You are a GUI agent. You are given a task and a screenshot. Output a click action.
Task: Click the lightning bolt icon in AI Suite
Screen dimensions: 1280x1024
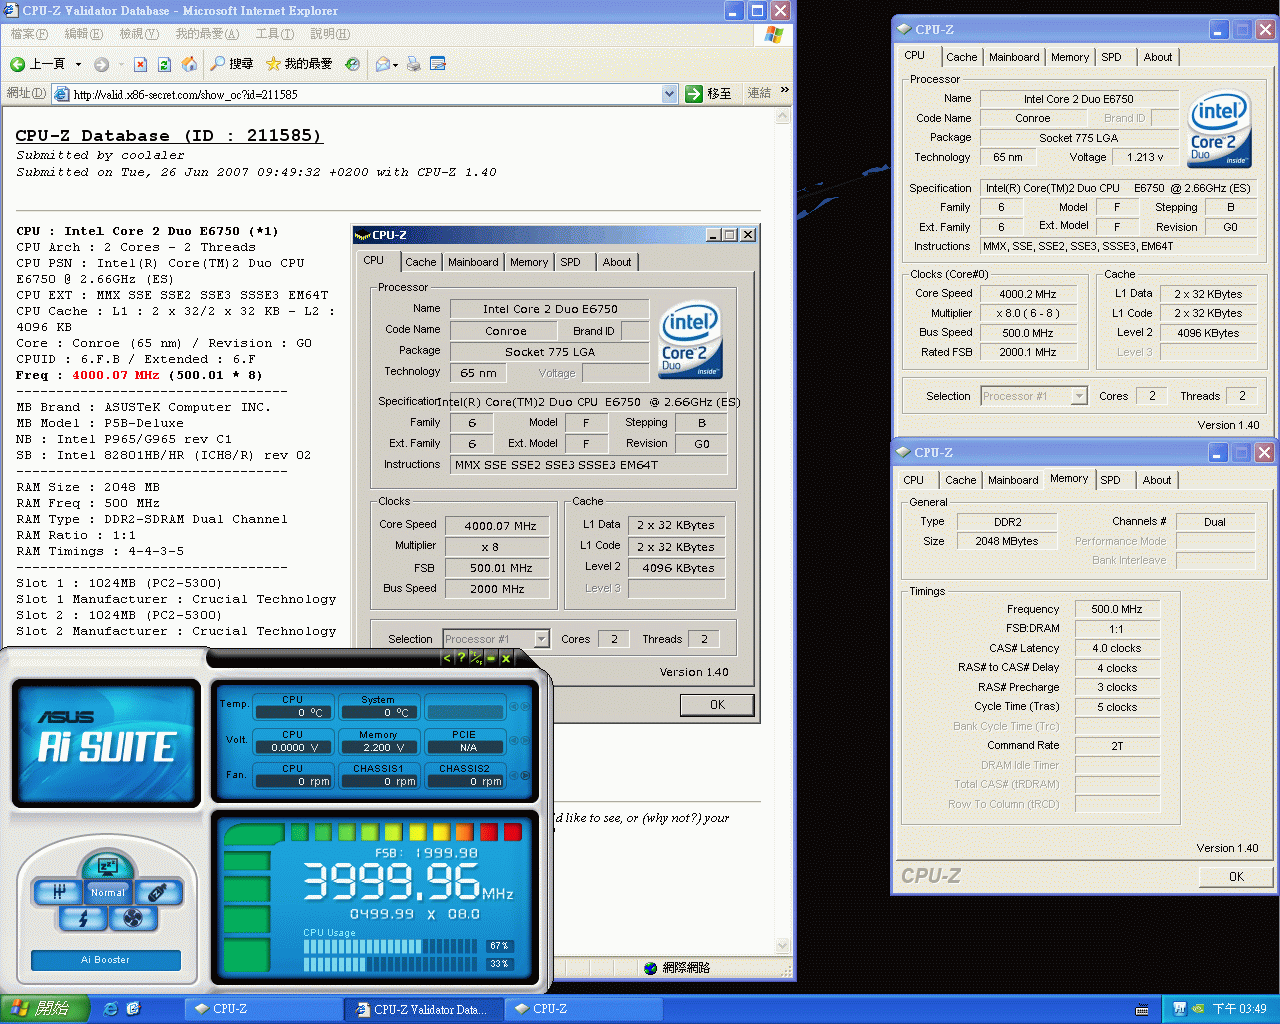[83, 918]
